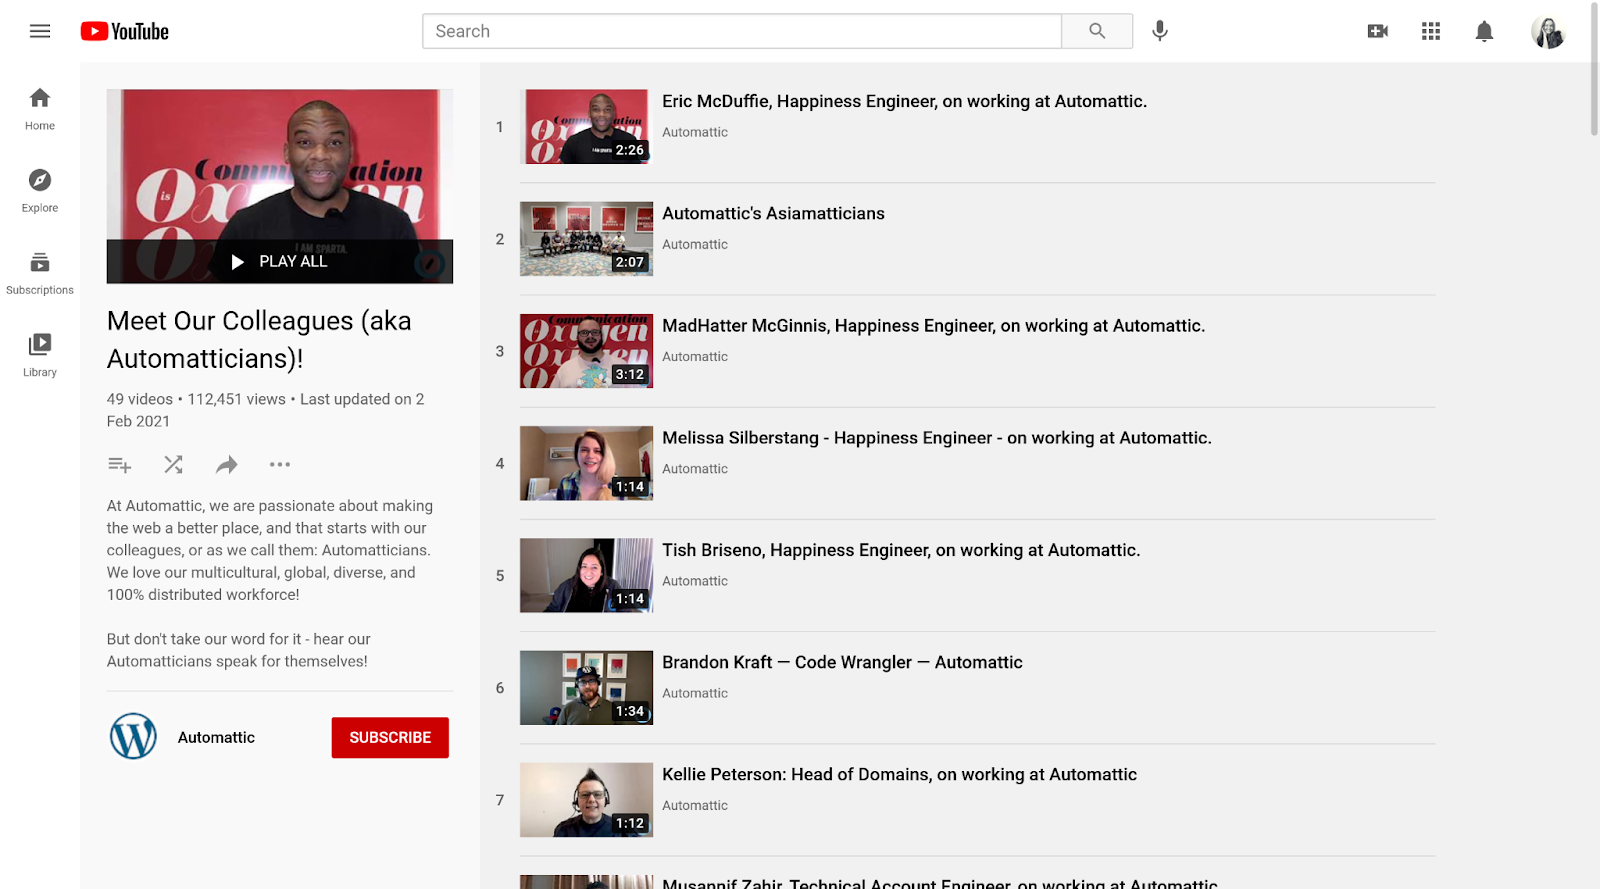Click Automattic under Asiamatticians video
This screenshot has height=889, width=1600.
(695, 244)
